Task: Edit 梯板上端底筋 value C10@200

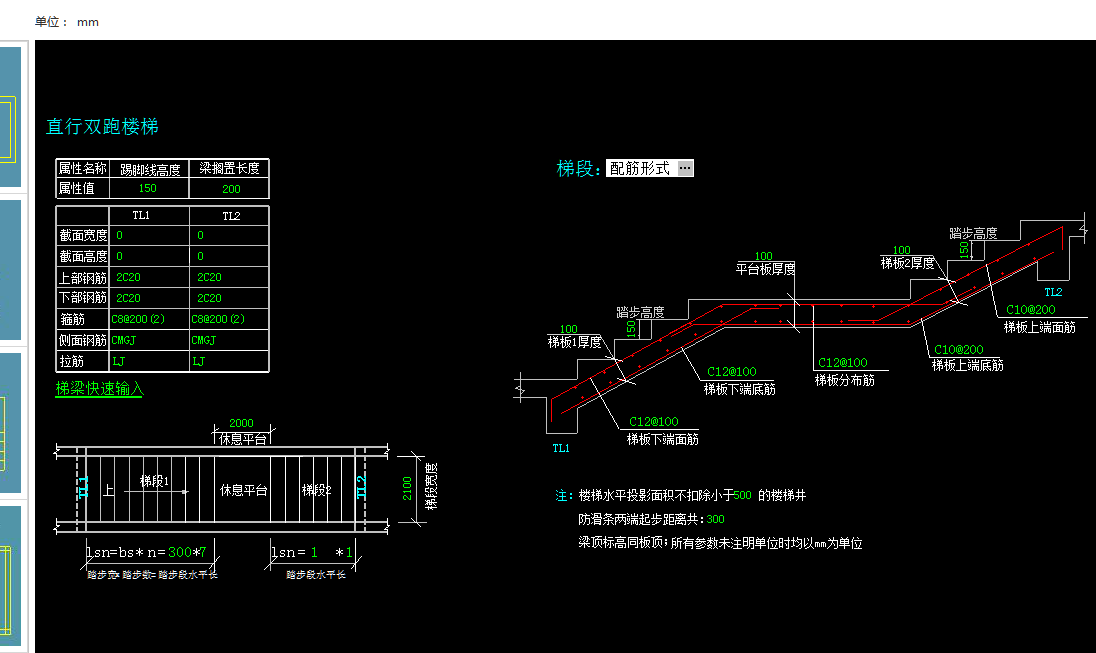Action: point(959,350)
